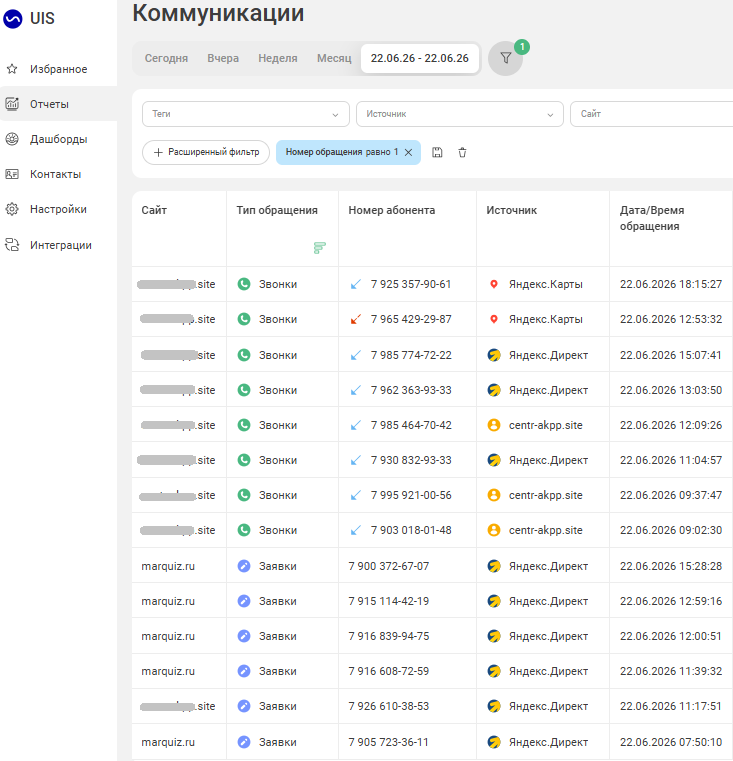Click incoming arrow for 7 985 774-72-22

click(356, 355)
